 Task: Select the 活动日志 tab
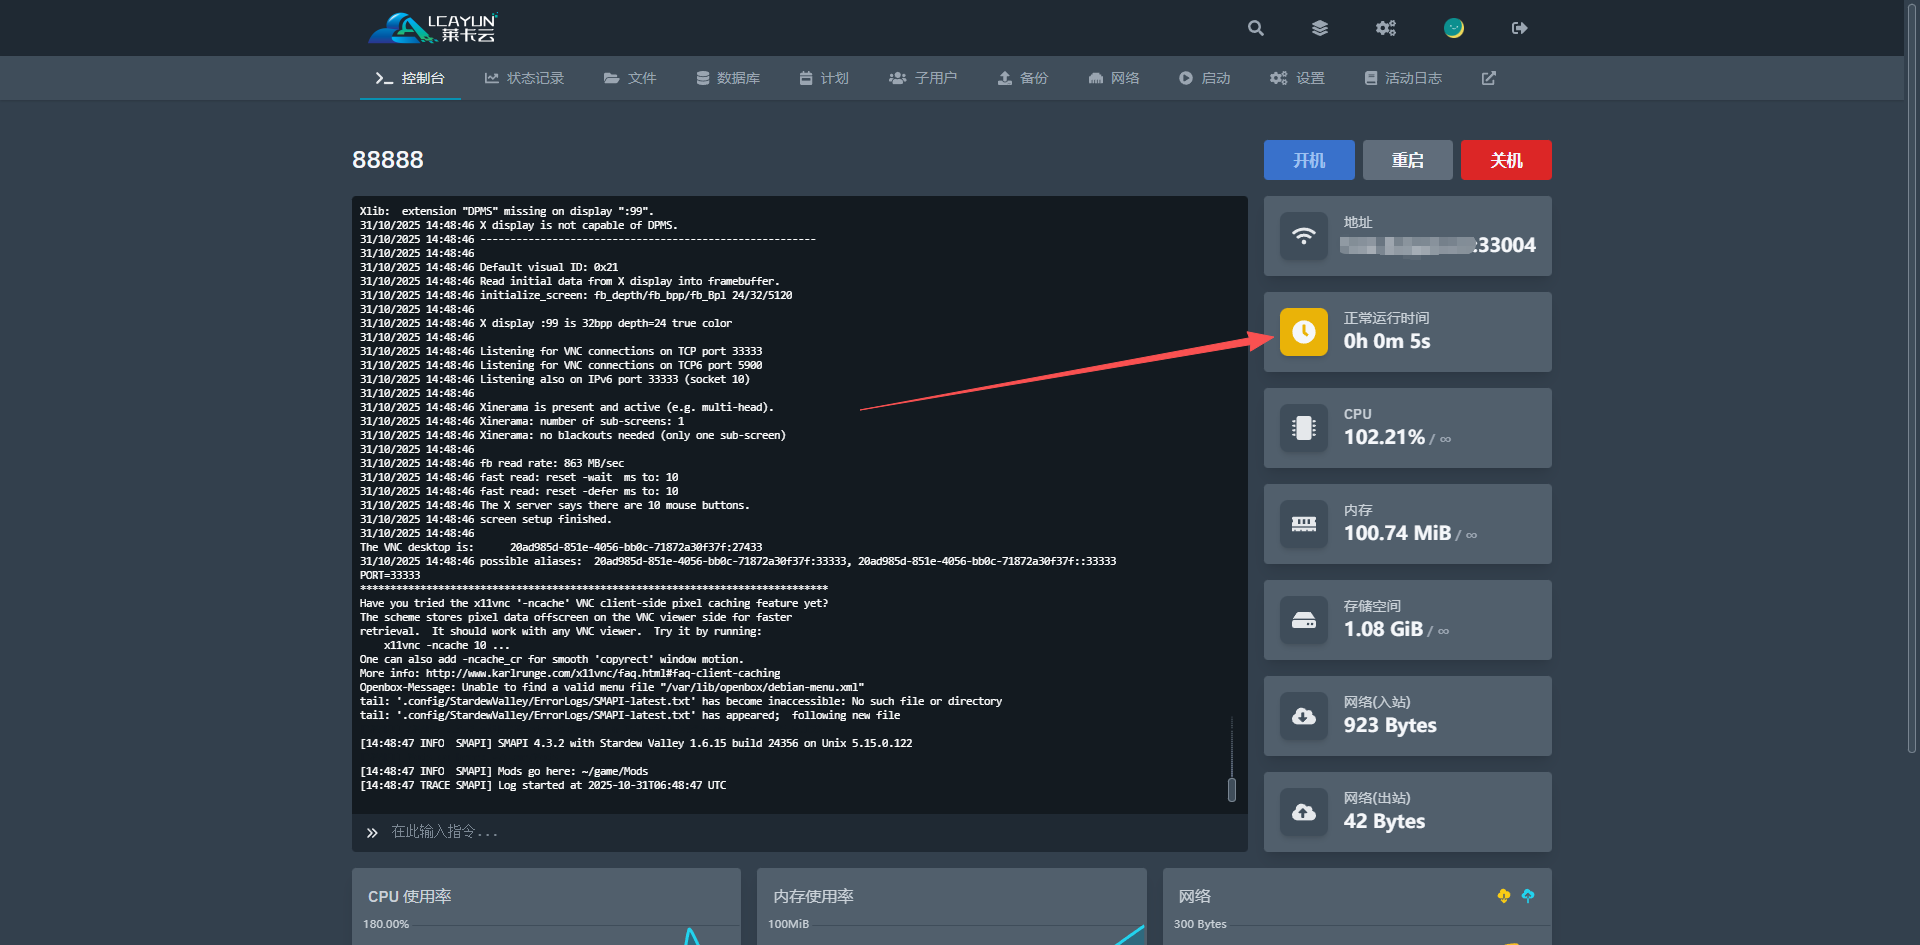[x=1403, y=78]
